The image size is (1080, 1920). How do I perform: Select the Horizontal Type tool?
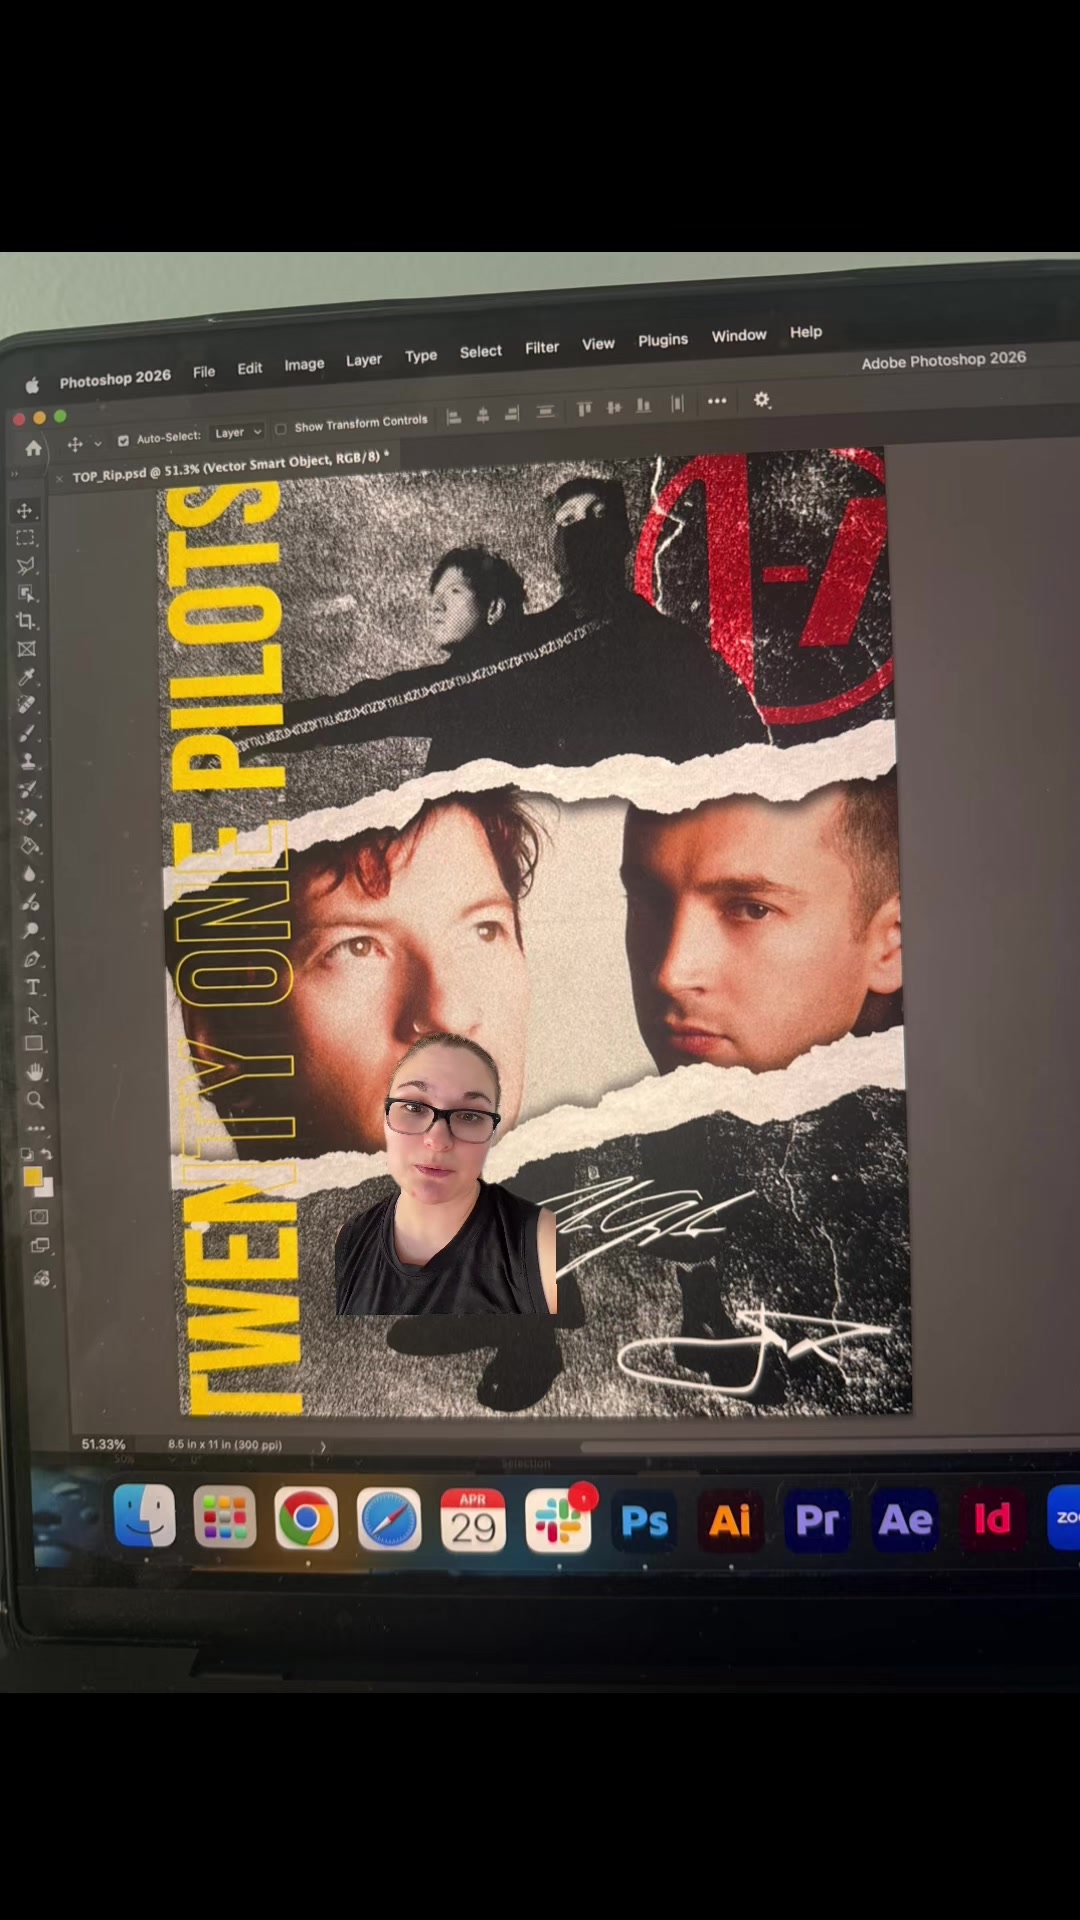pyautogui.click(x=32, y=987)
